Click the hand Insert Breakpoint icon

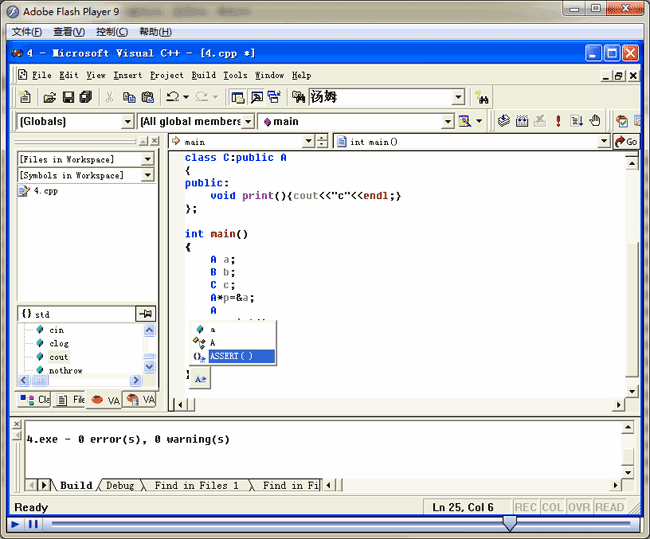tap(594, 121)
